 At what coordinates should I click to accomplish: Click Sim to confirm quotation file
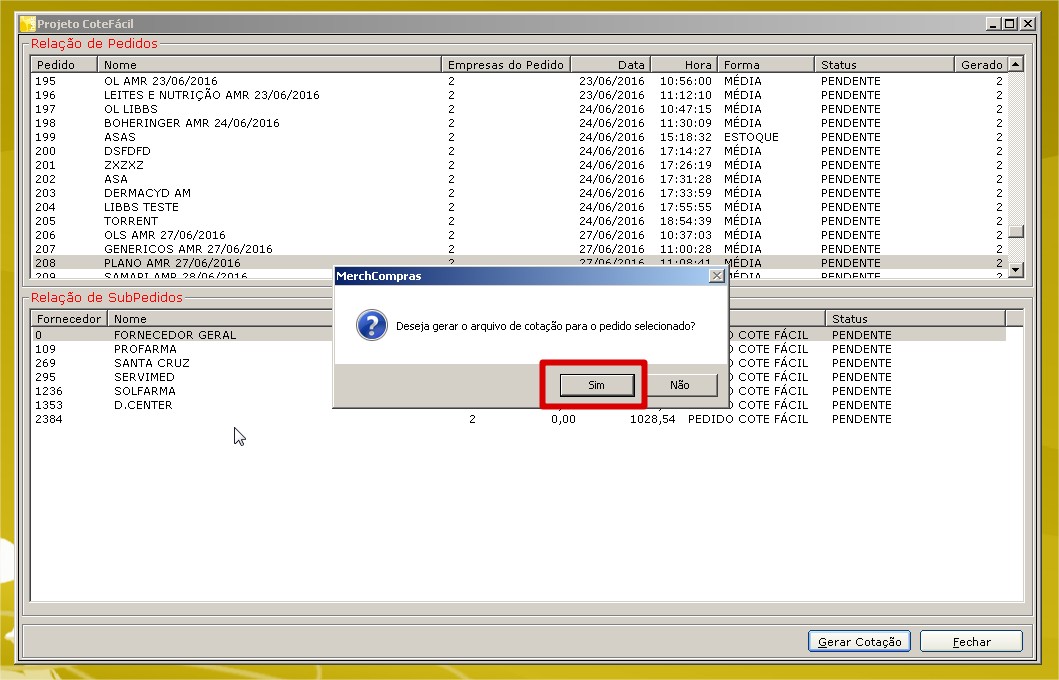pos(596,385)
